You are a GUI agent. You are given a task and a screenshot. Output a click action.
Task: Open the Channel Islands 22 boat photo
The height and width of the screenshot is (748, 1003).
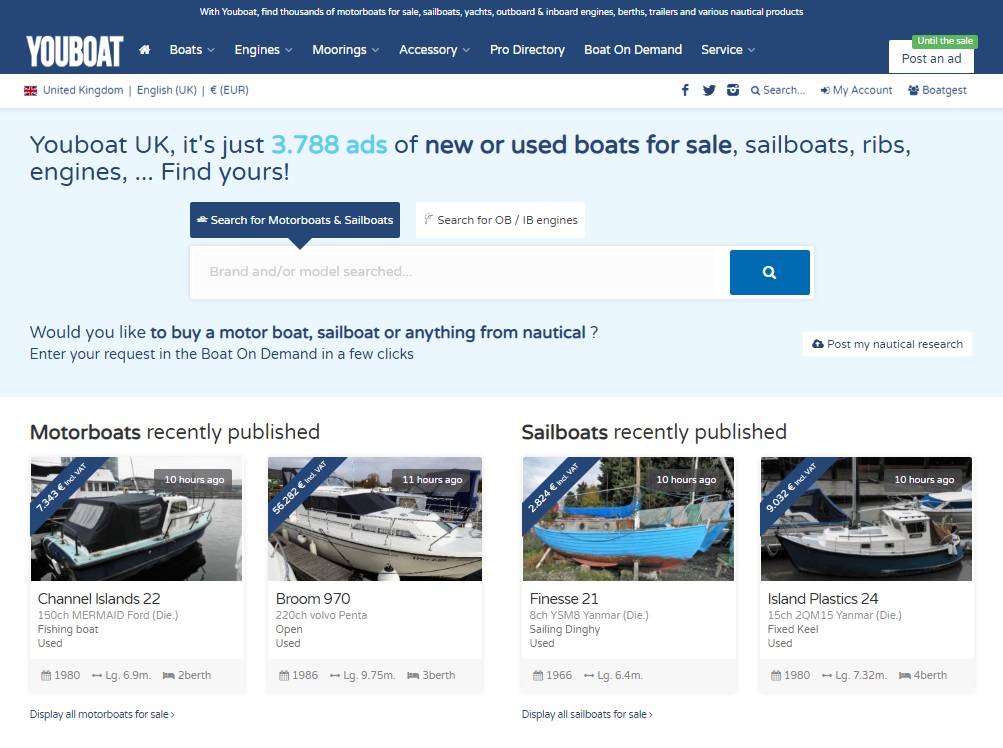coord(136,519)
